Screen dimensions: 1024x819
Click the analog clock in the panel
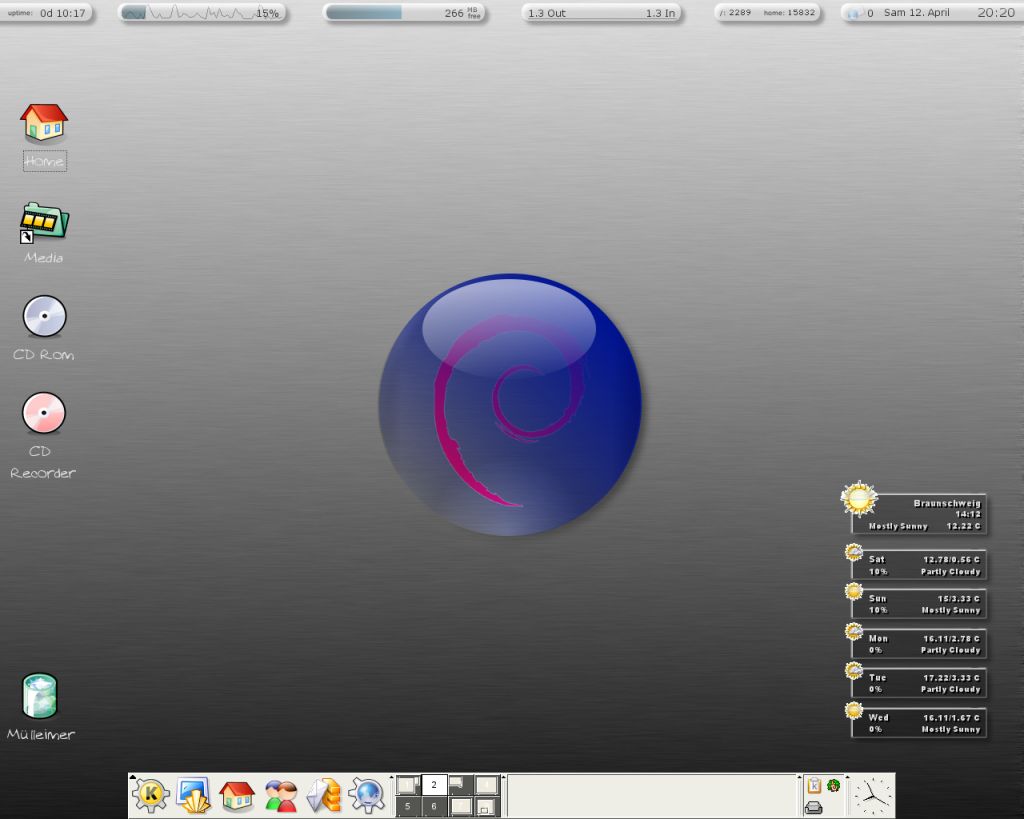872,795
